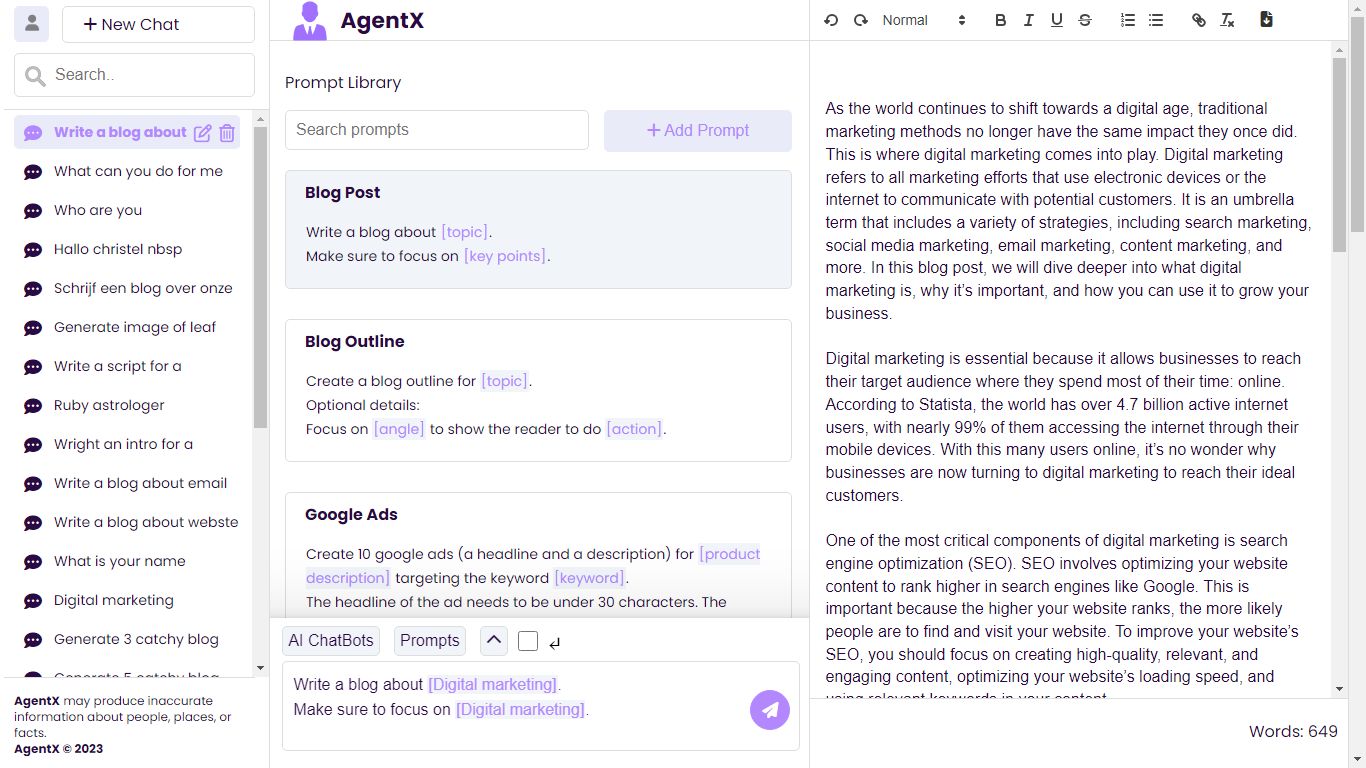The image size is (1366, 768).
Task: Switch to the AI ChatBots tab
Action: 330,640
